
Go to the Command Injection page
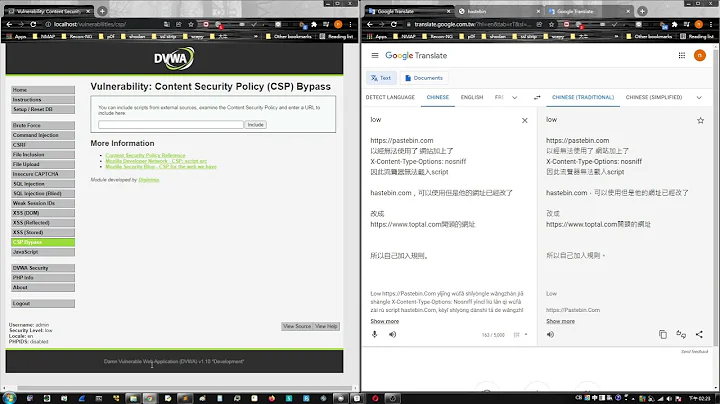(43, 135)
